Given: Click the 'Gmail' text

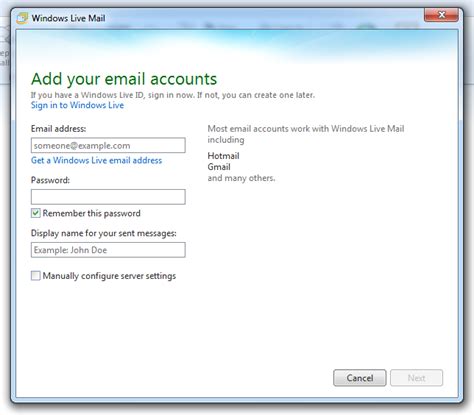Looking at the screenshot, I should click(219, 167).
